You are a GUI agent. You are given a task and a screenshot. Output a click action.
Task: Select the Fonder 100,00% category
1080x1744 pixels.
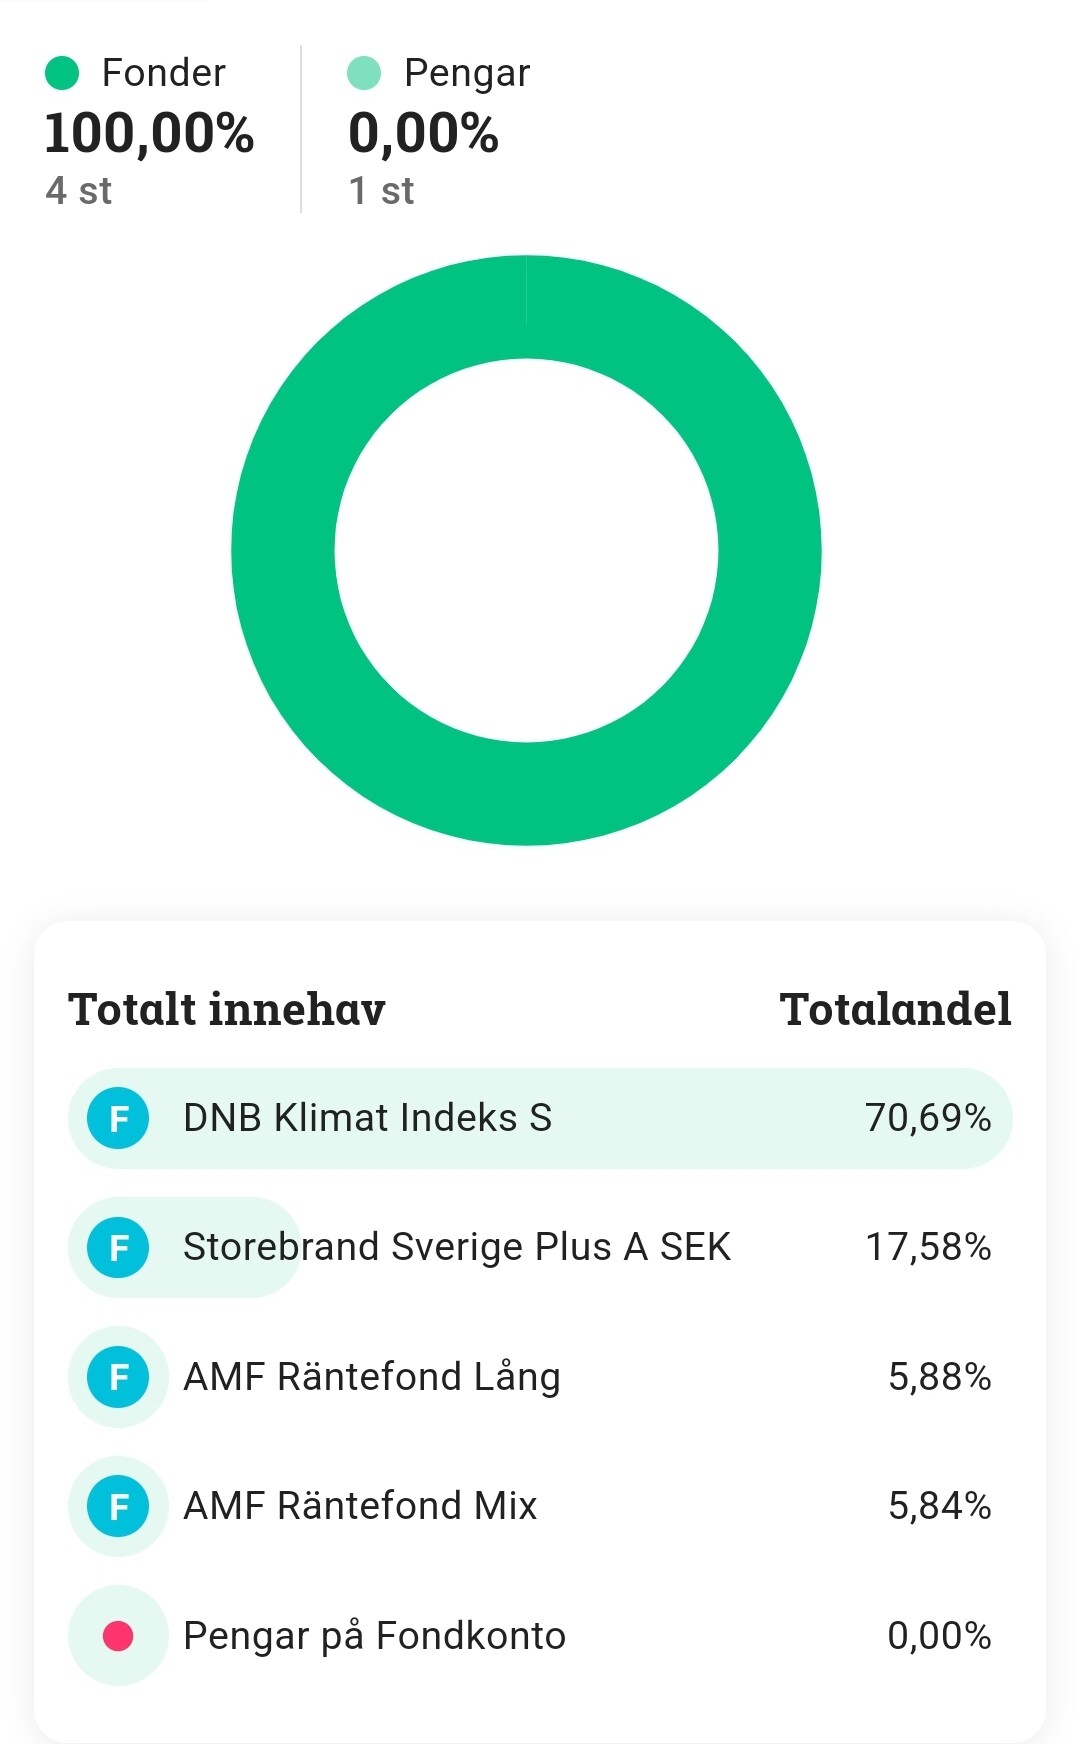(x=149, y=133)
